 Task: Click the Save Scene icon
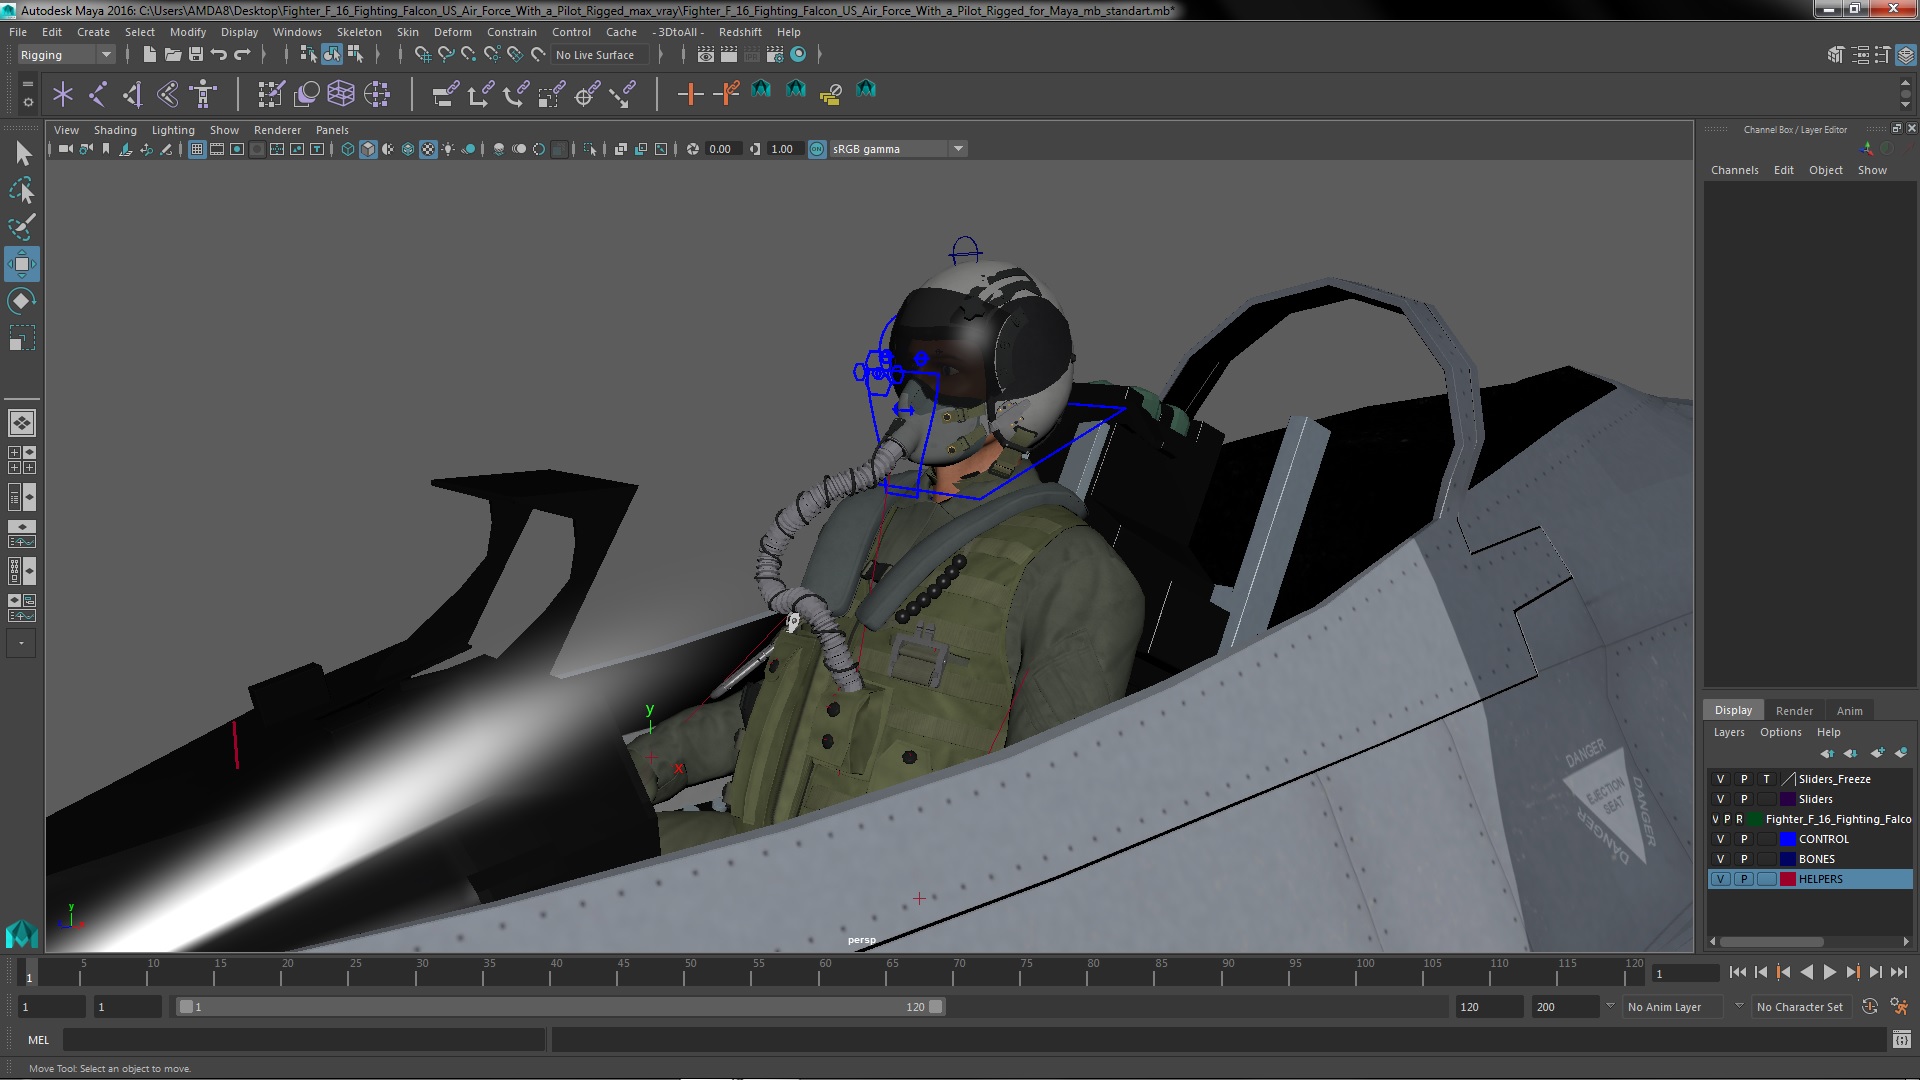tap(196, 55)
